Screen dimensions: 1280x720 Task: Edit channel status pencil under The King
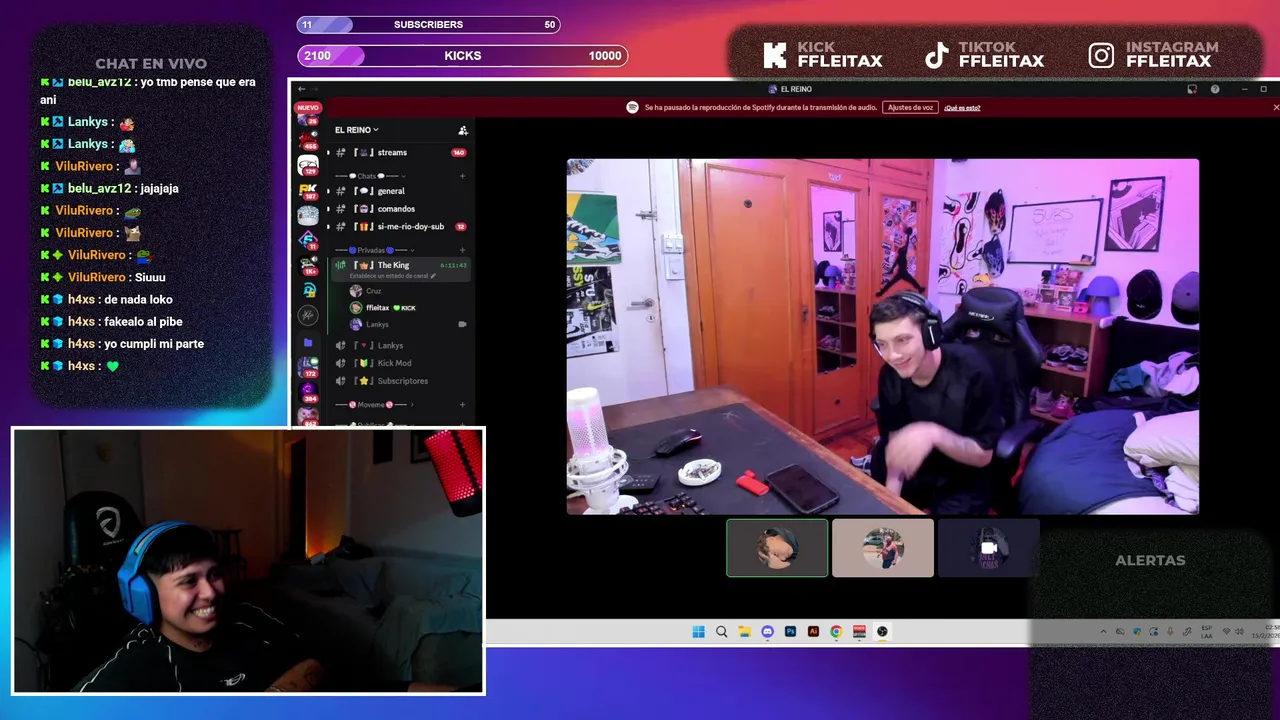tap(433, 275)
